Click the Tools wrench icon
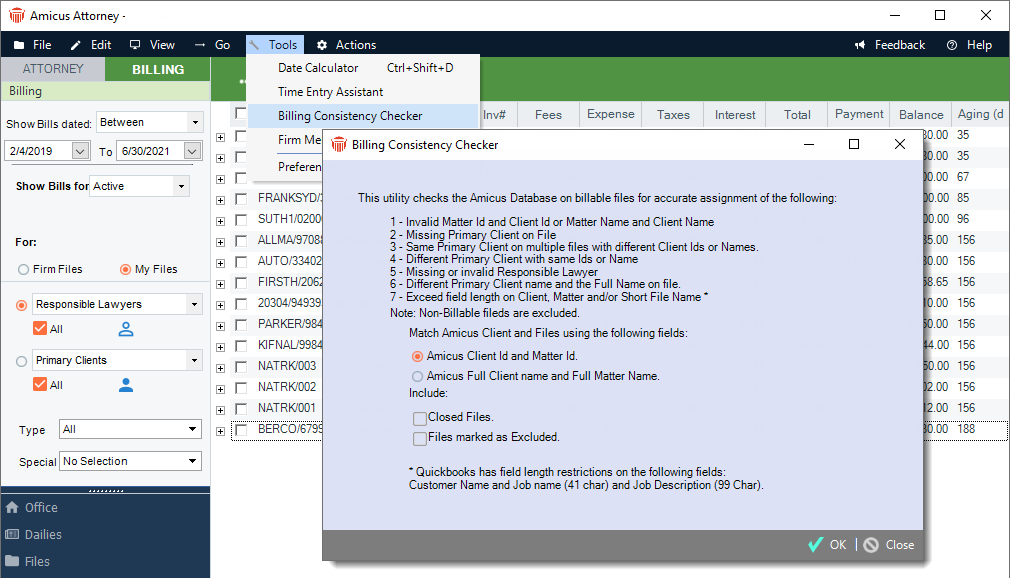The image size is (1010, 578). pyautogui.click(x=254, y=45)
